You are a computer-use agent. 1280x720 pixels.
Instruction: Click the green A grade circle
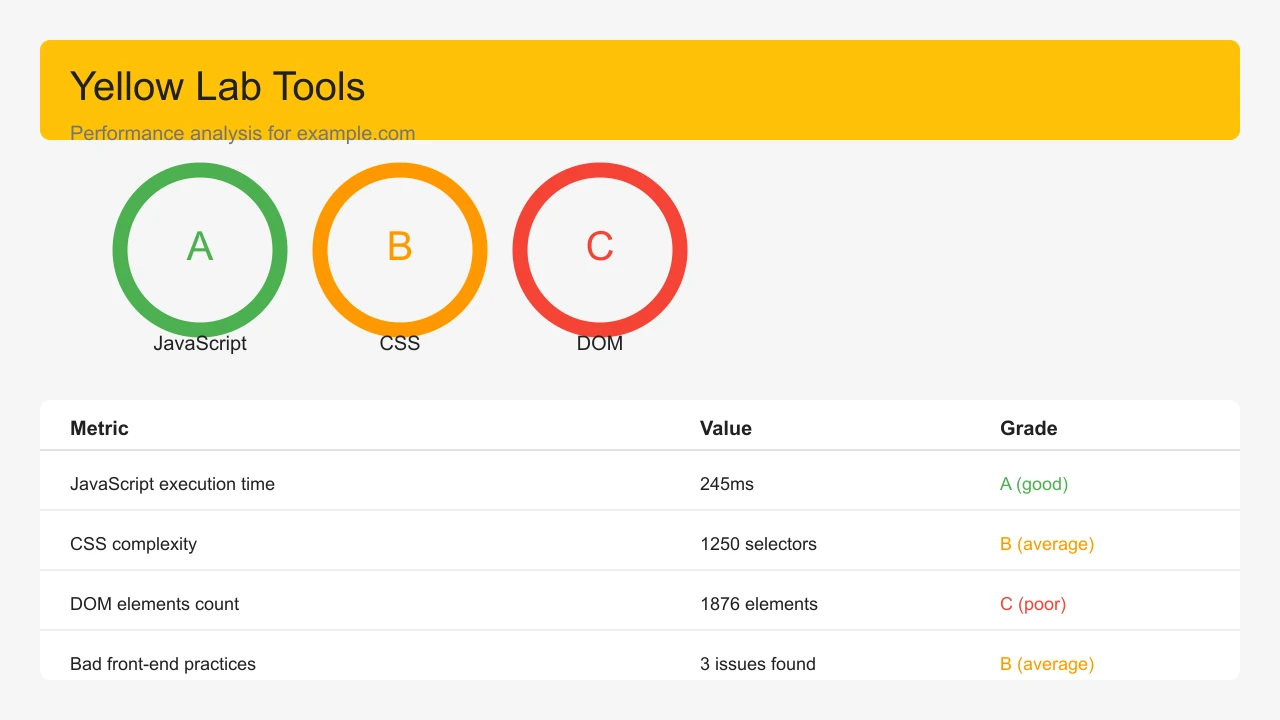200,250
